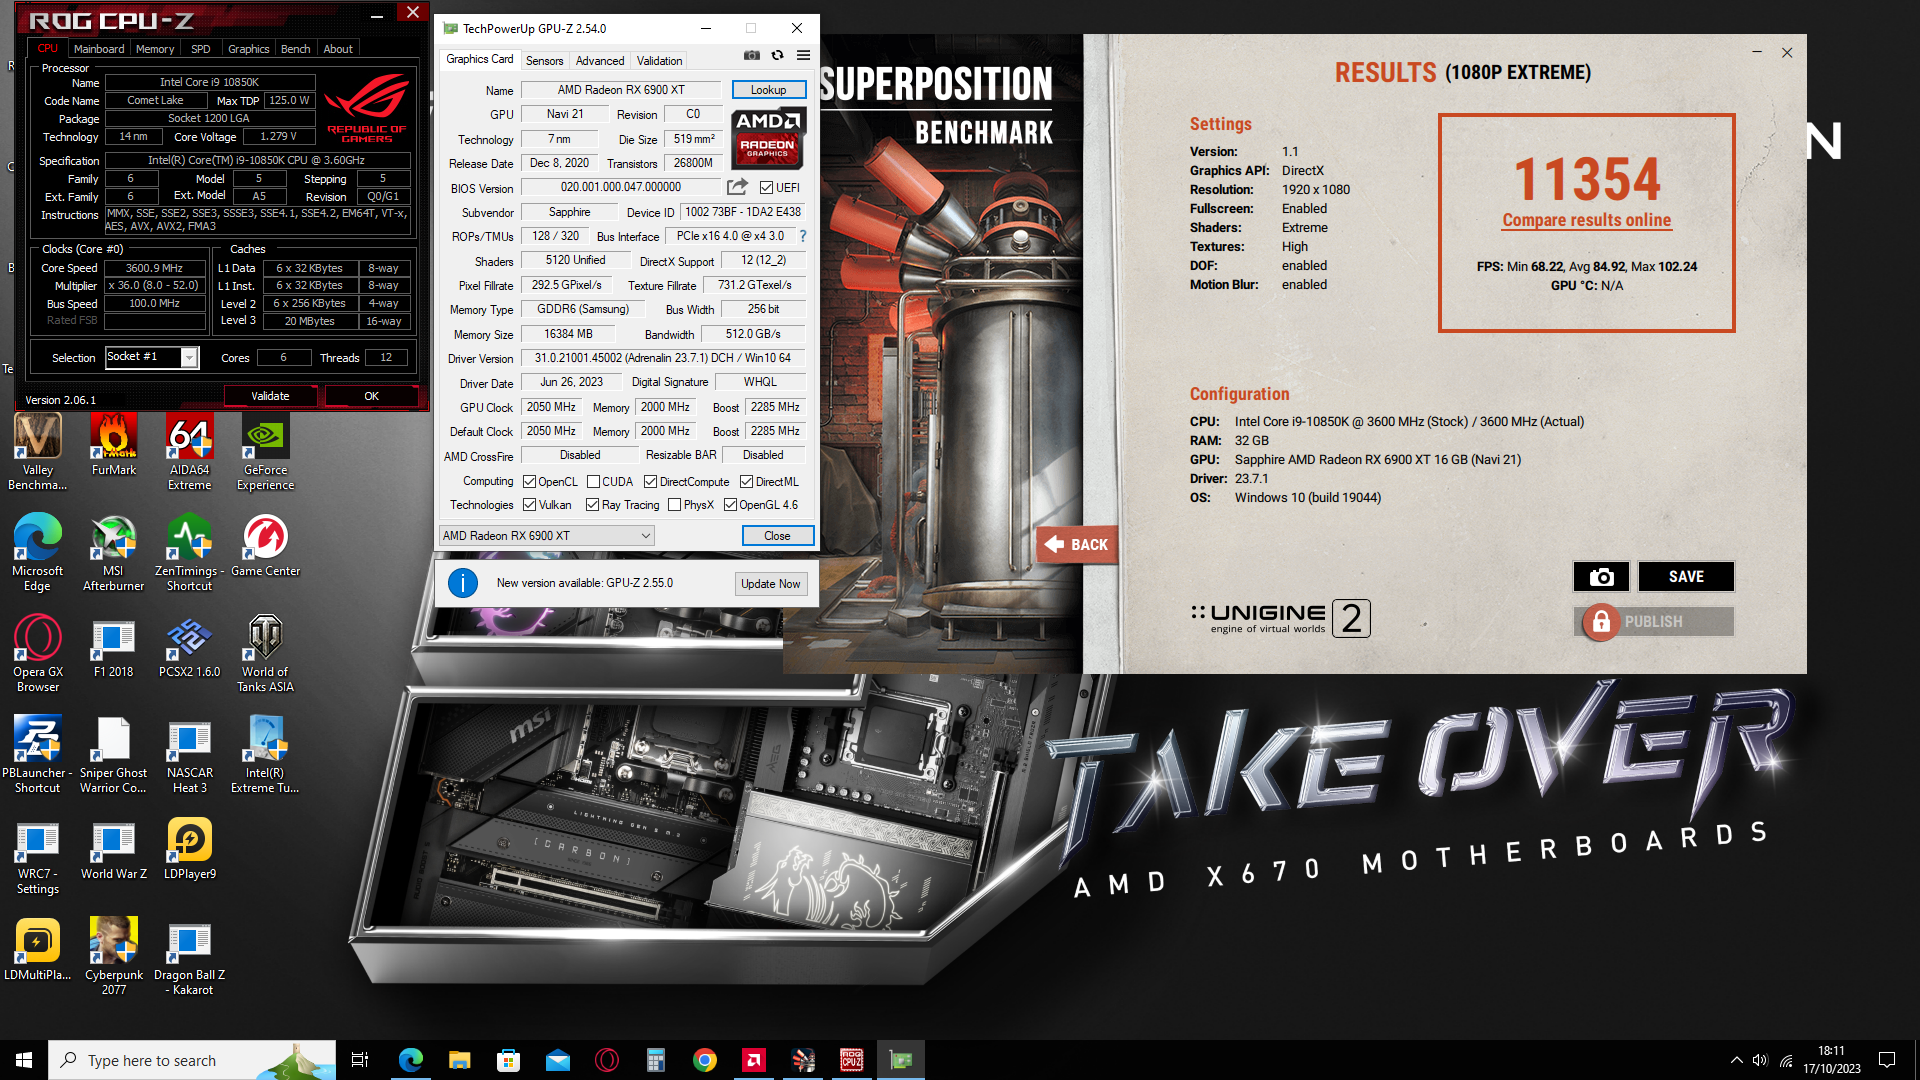
Task: Open PCSX2 1.6.0 desktop icon
Action: pos(189,647)
